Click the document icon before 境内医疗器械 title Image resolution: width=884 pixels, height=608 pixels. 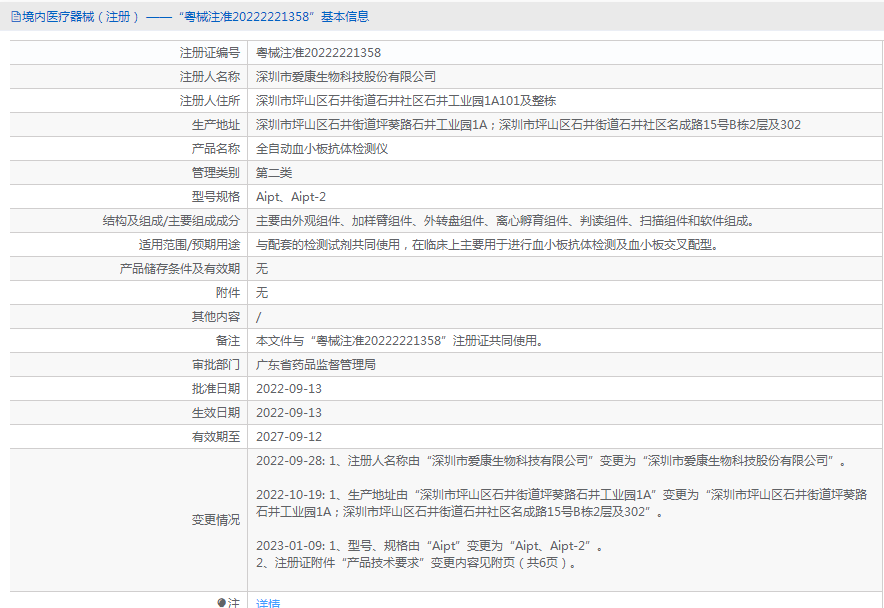(16, 17)
